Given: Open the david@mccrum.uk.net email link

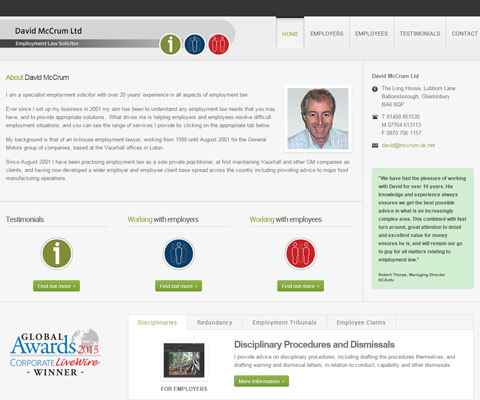Looking at the screenshot, I should pos(408,145).
